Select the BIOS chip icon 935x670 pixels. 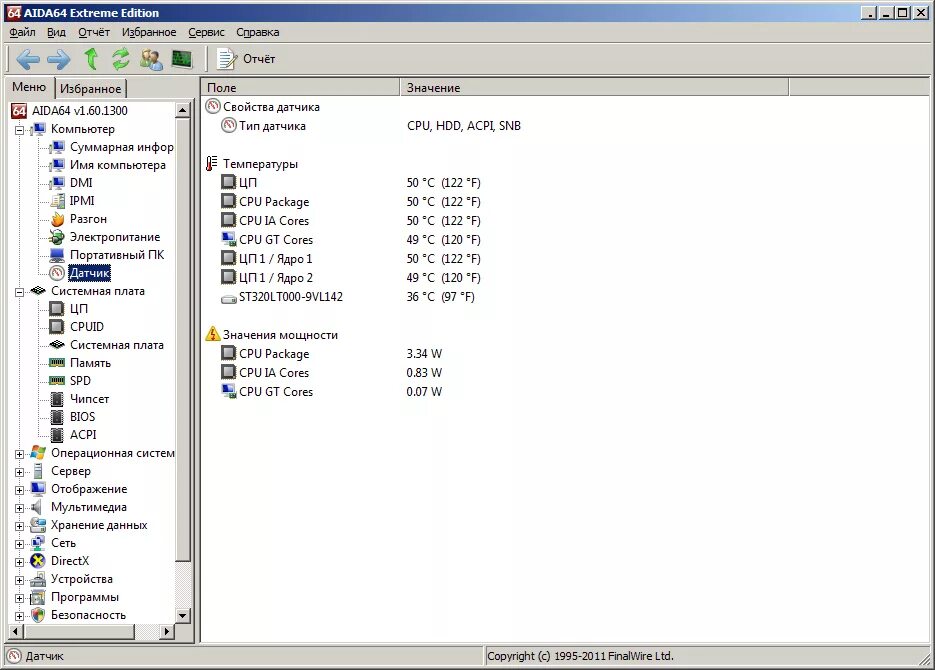pos(57,417)
